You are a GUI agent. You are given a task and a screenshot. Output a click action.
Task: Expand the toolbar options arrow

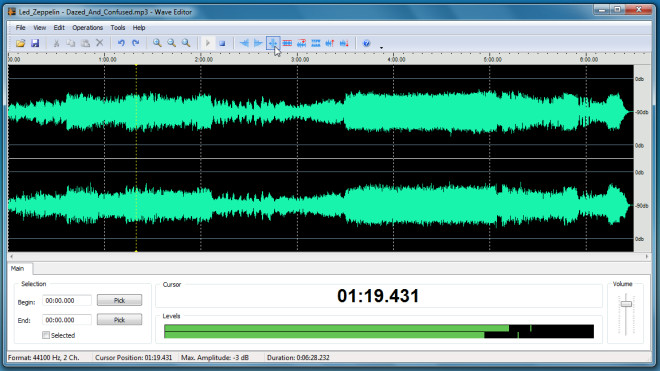point(381,48)
